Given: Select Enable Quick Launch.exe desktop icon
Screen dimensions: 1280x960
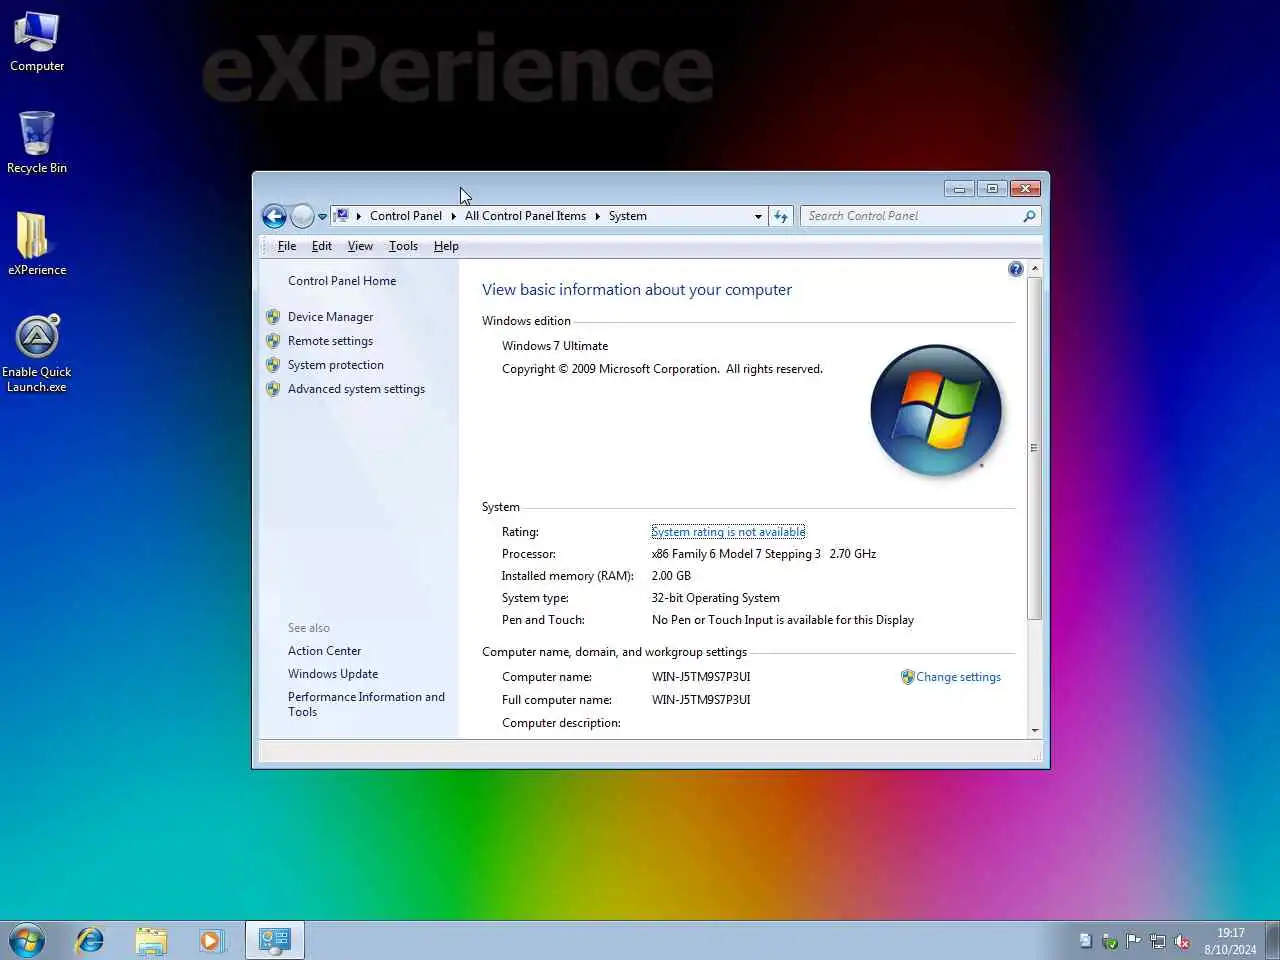Looking at the screenshot, I should [x=37, y=354].
